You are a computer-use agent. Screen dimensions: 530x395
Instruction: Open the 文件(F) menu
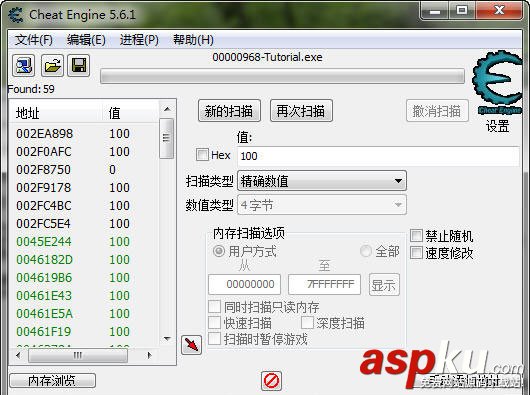[33, 40]
